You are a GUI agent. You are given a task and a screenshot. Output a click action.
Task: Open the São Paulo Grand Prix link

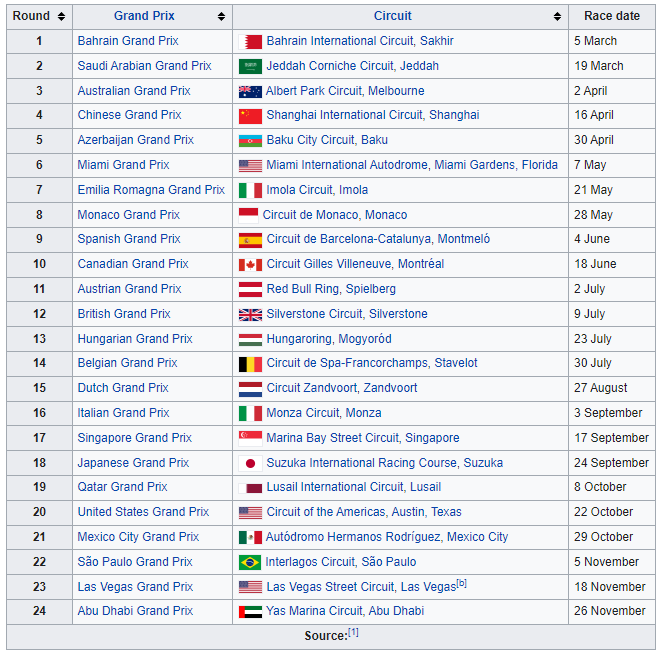pyautogui.click(x=134, y=561)
